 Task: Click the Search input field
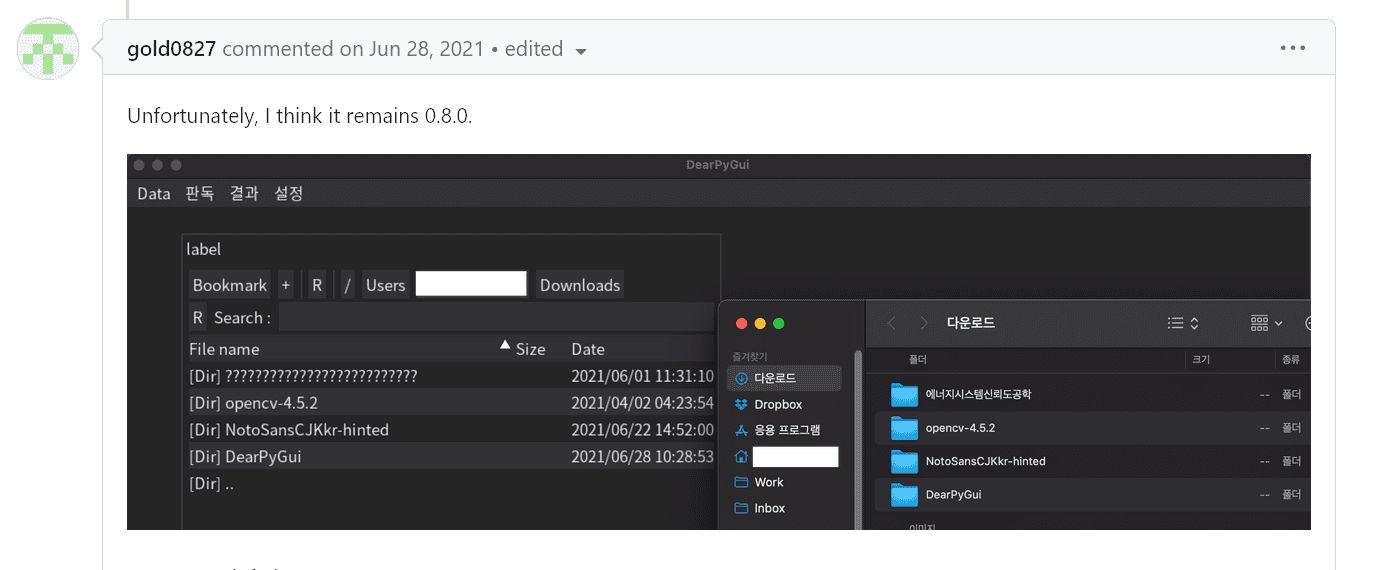tap(495, 318)
